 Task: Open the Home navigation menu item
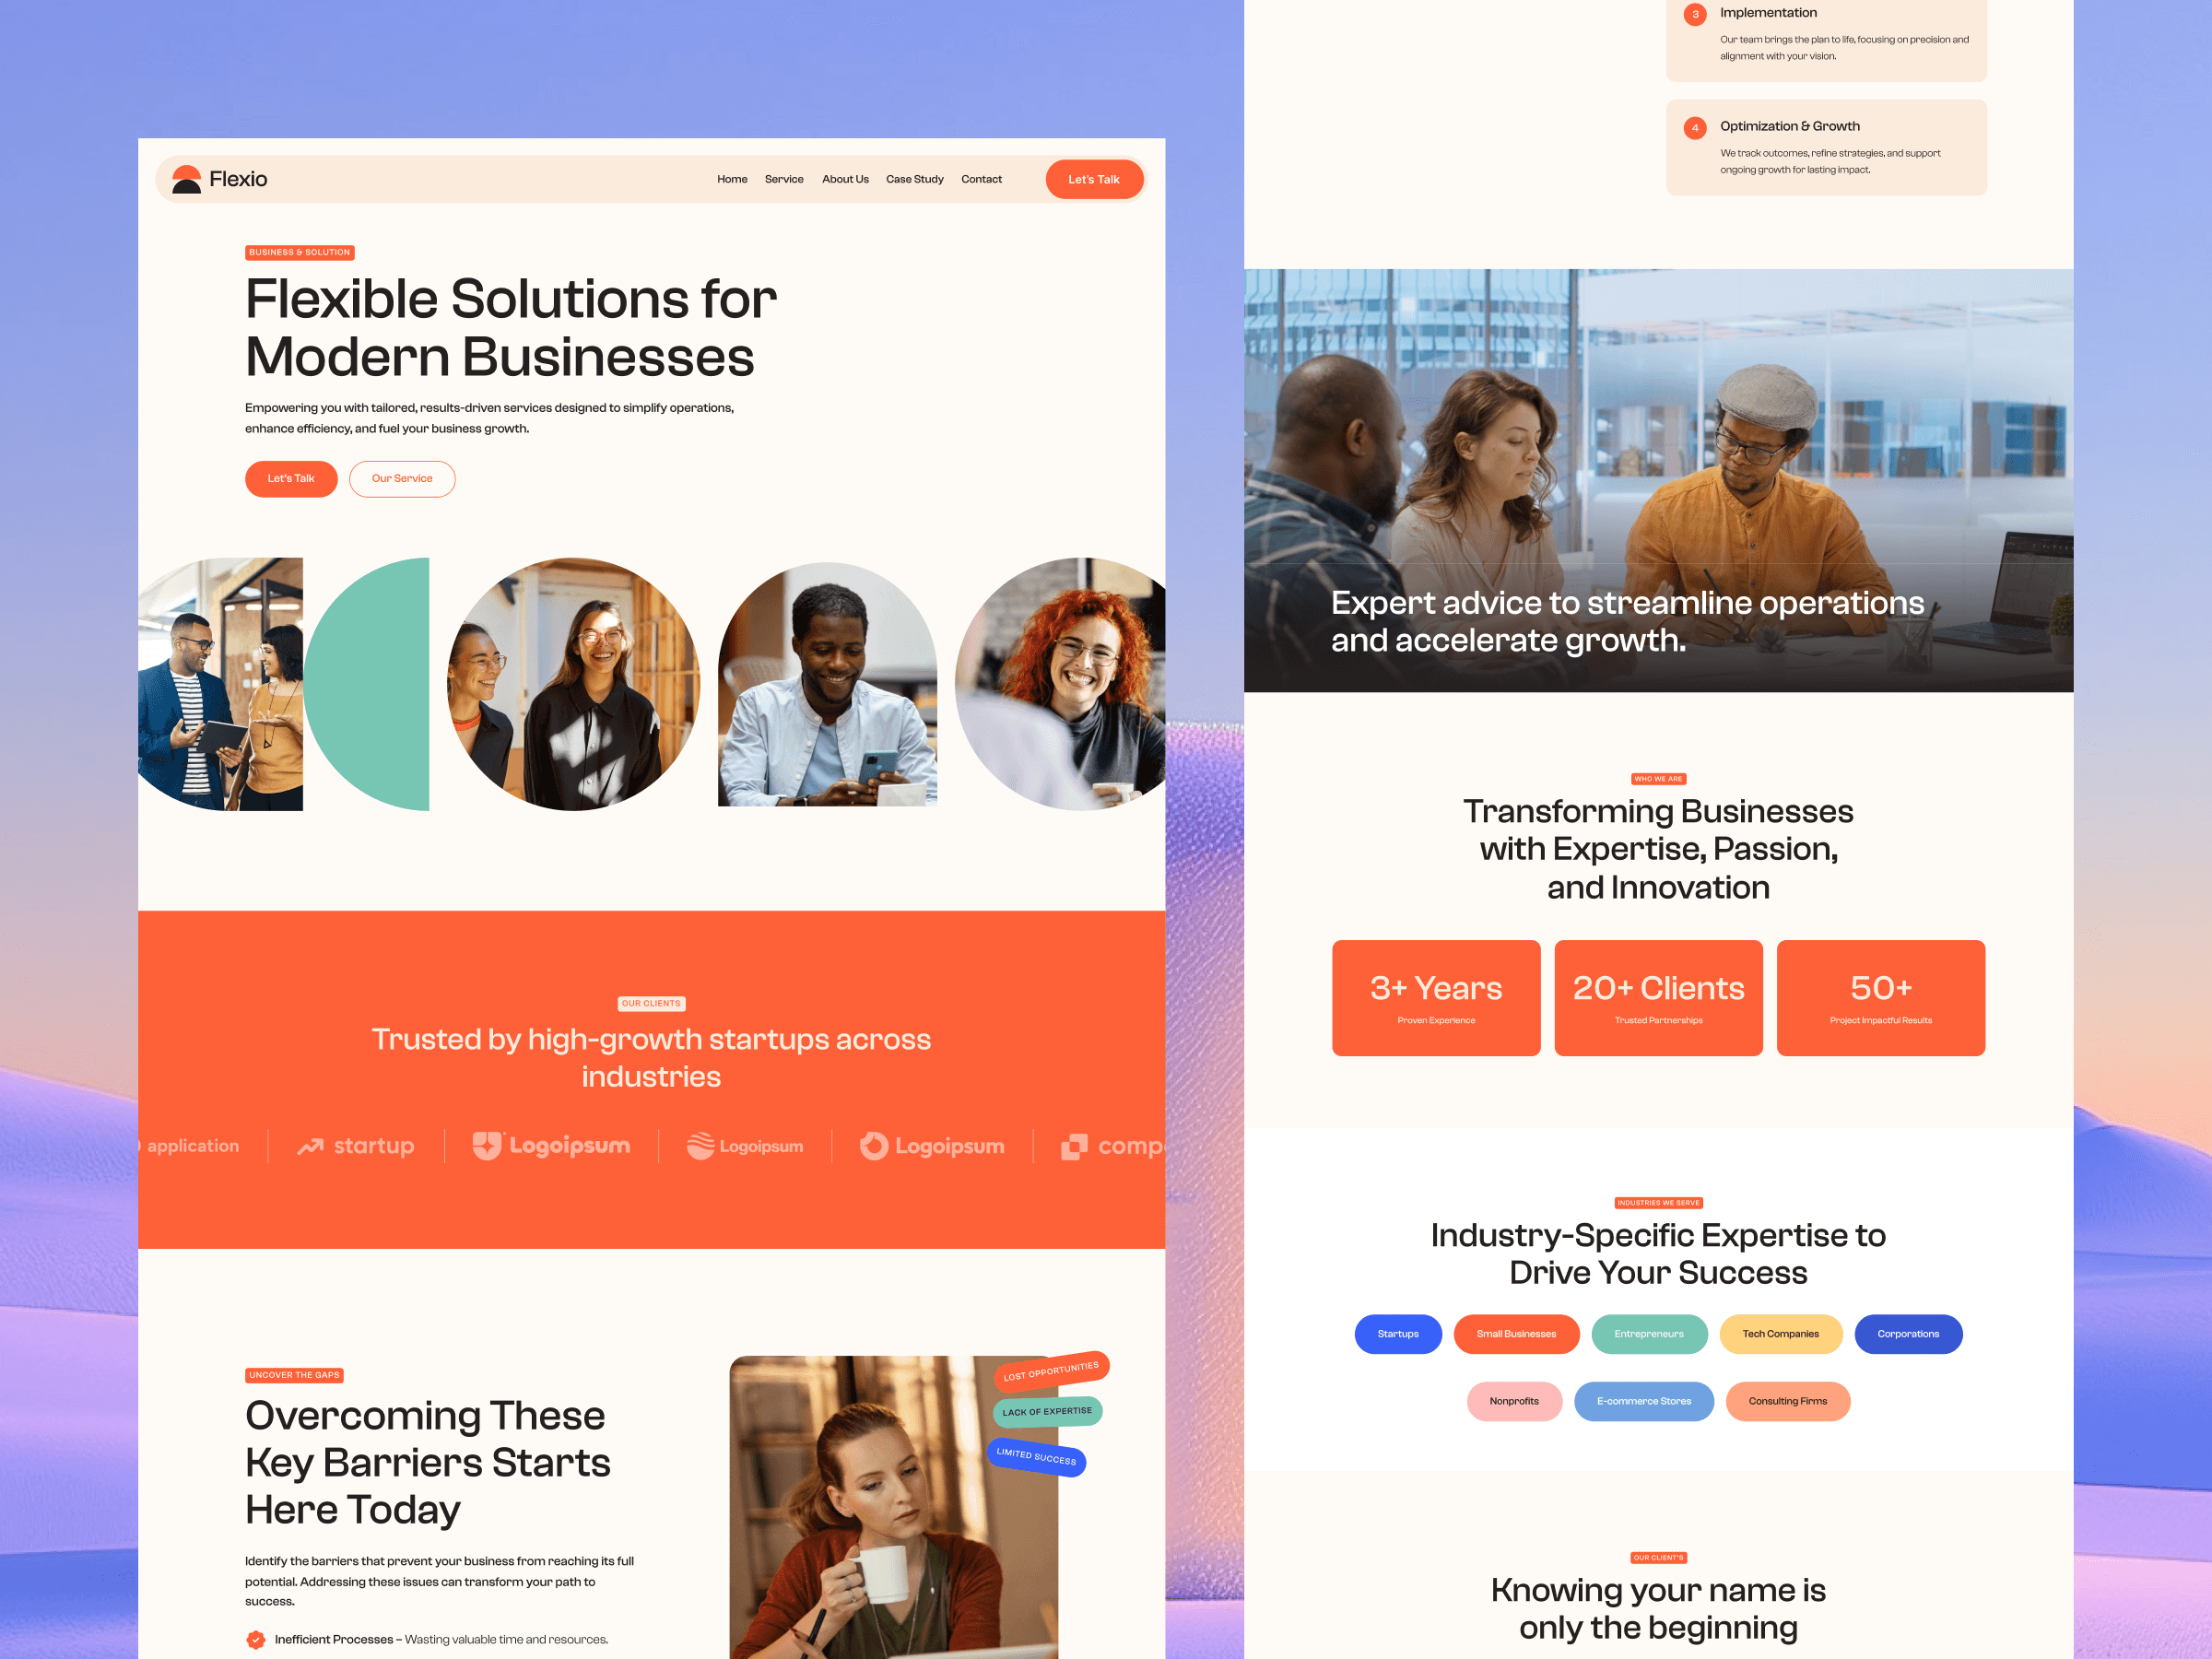click(x=732, y=180)
